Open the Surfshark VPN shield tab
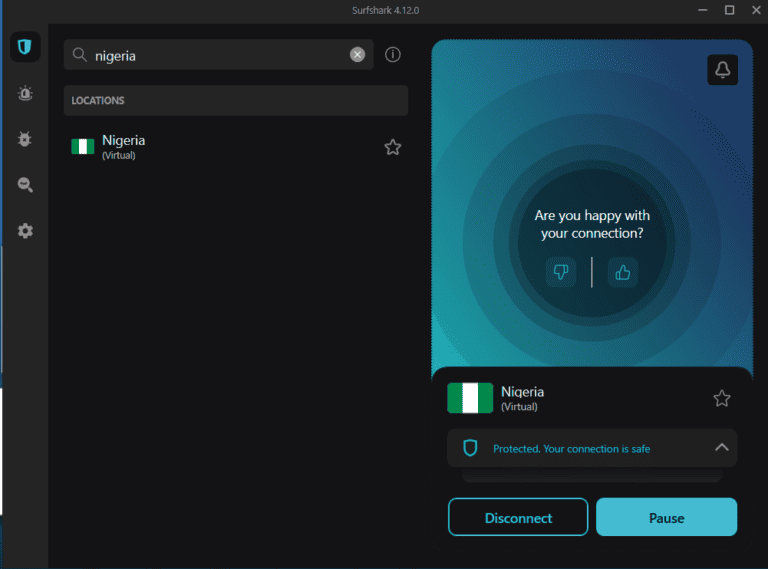Screen dimensions: 768x569 coord(25,47)
